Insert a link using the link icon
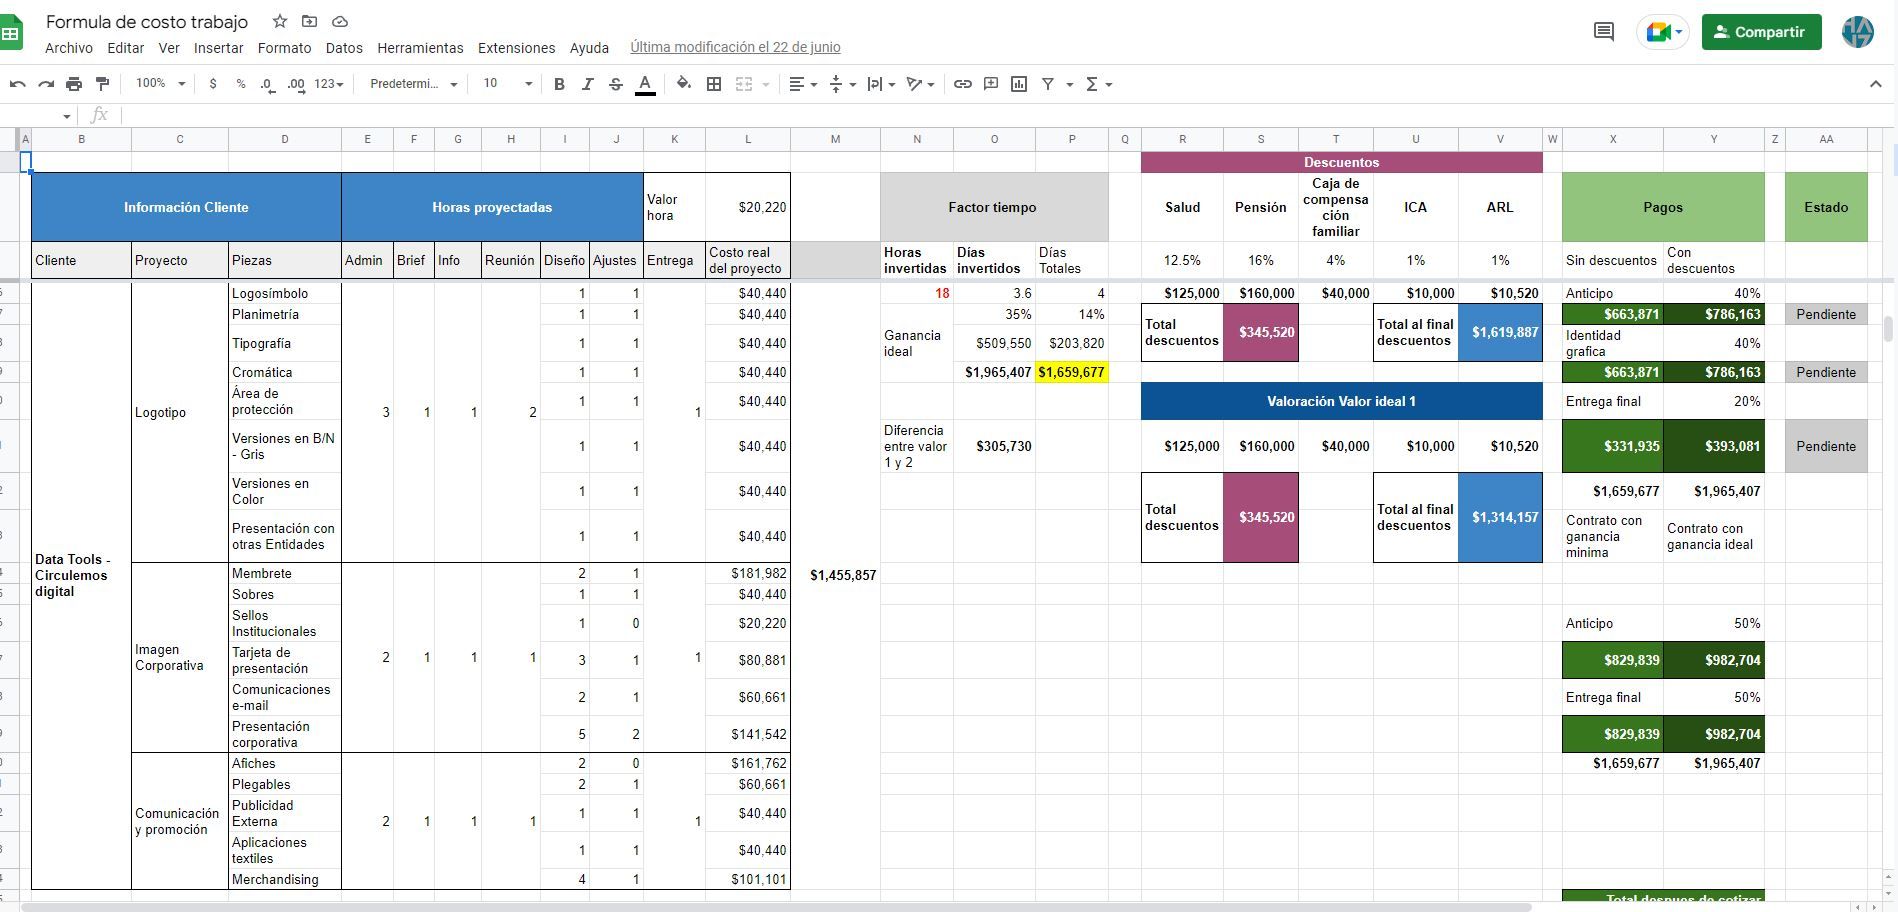Viewport: 1898px width, 912px height. [962, 84]
